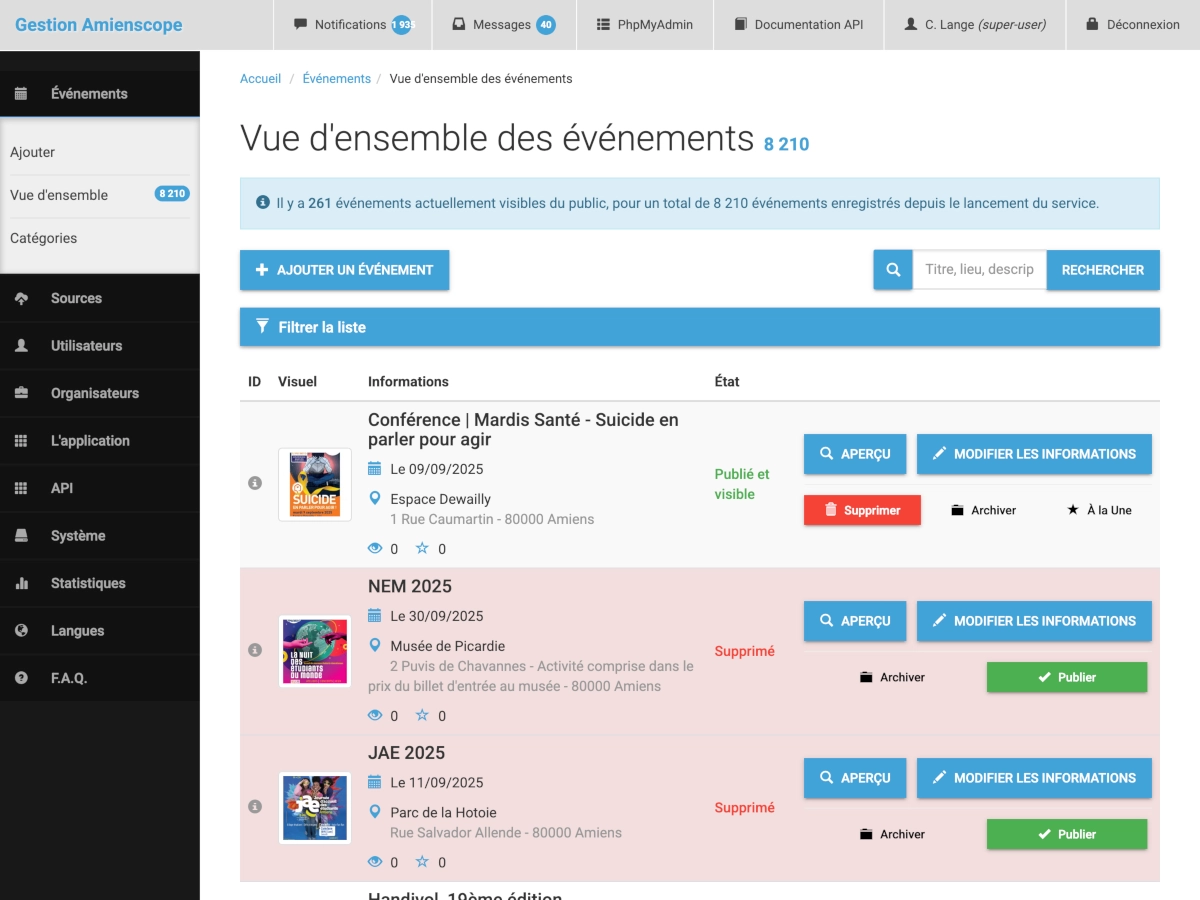Open Notifications in the top bar
The width and height of the screenshot is (1200, 900).
(353, 24)
